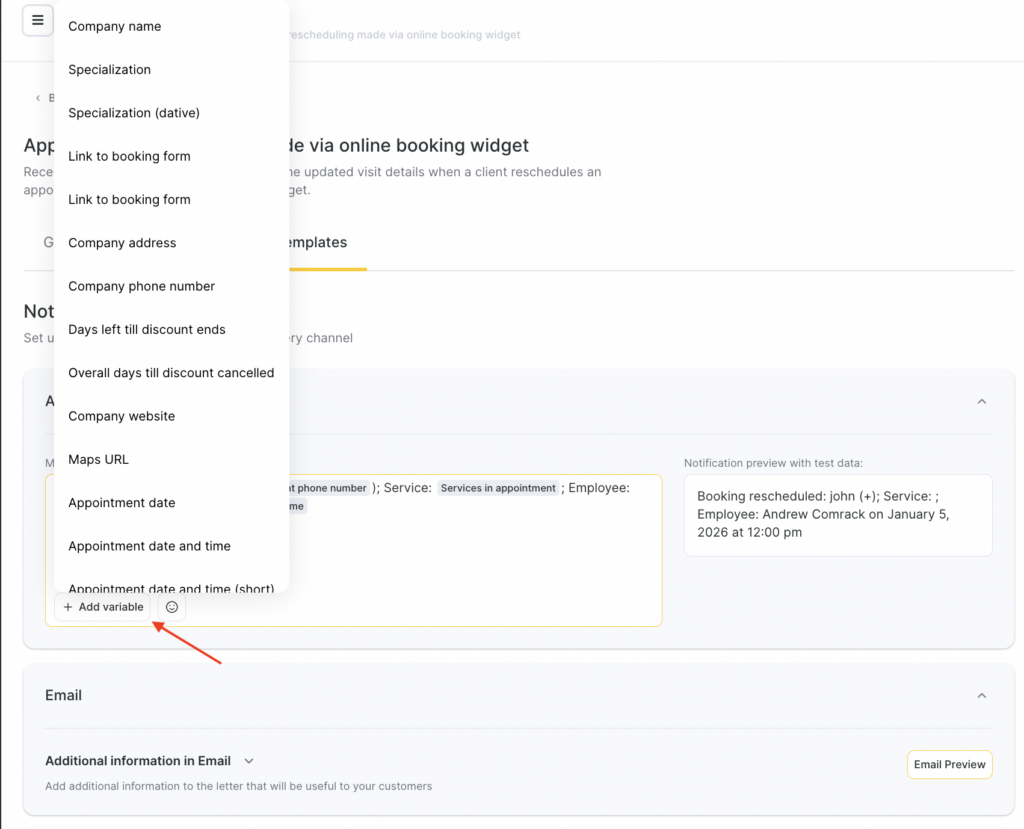Open the Email Preview button
Image resolution: width=1024 pixels, height=829 pixels.
point(949,764)
